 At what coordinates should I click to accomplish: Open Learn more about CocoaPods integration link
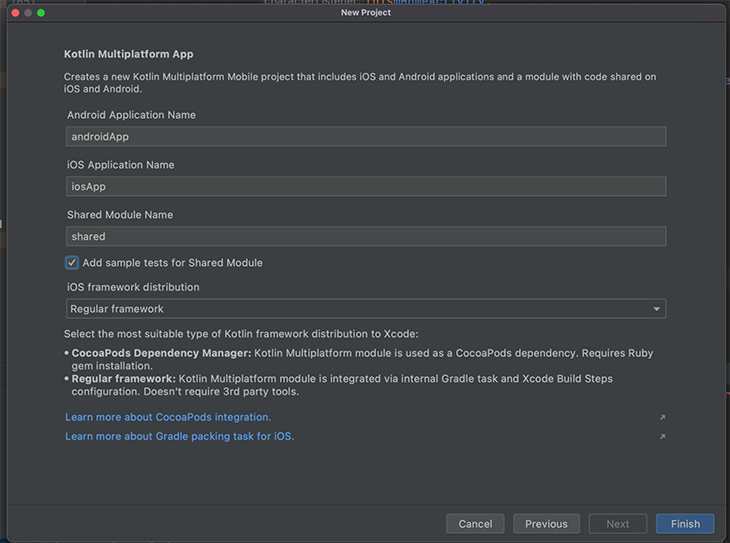168,417
